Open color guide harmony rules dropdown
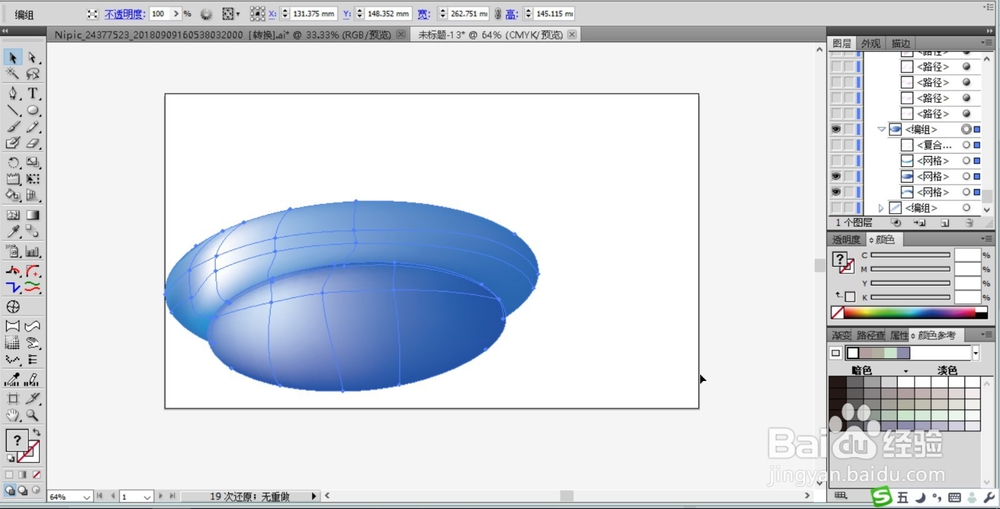Screen dimensions: 1000x509 pyautogui.click(x=975, y=353)
